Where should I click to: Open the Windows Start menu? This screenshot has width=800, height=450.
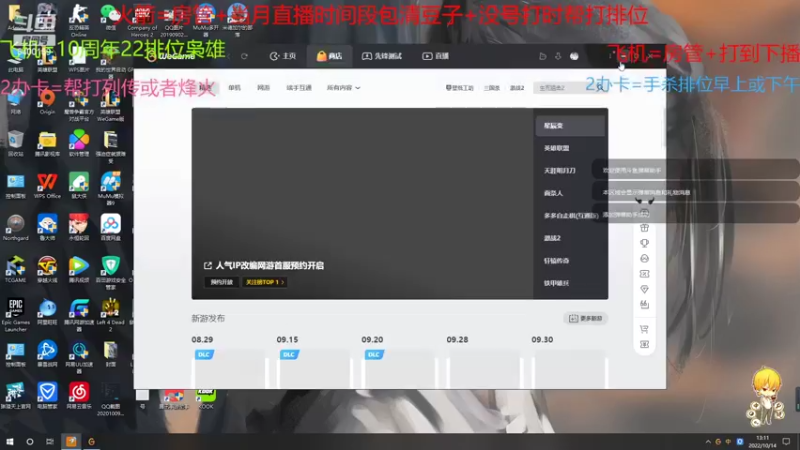coord(9,442)
